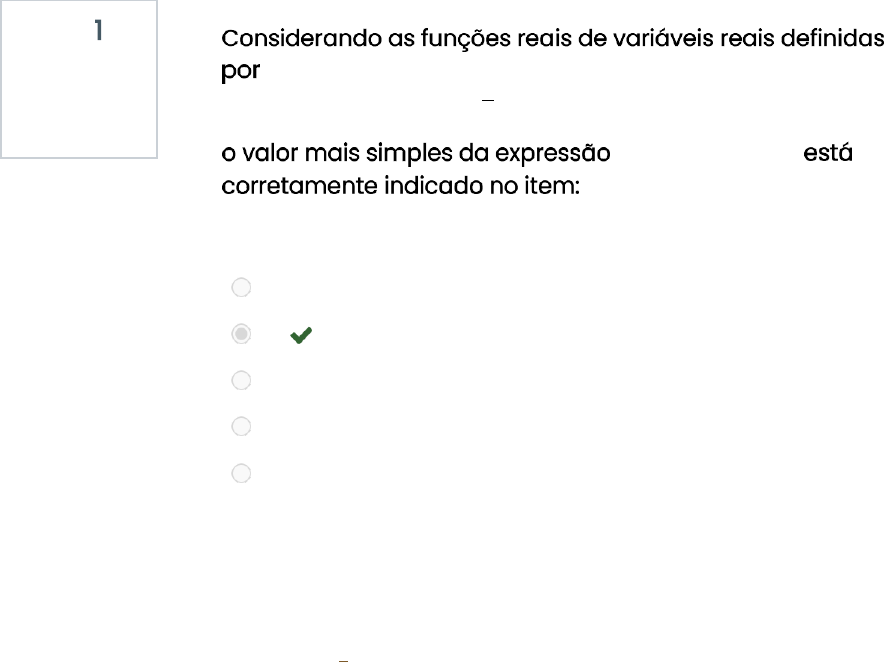Select the second answer radio button
The image size is (884, 662).
241,334
